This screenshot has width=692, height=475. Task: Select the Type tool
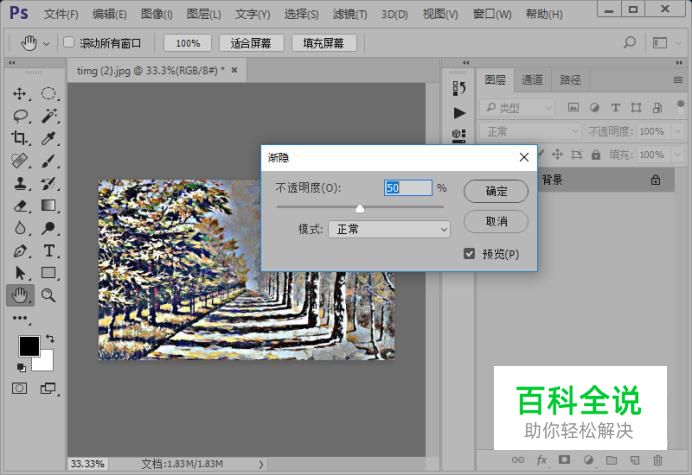click(48, 251)
